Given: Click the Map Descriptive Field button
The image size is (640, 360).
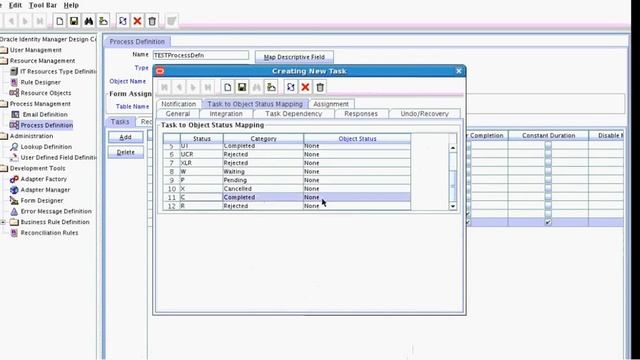Looking at the screenshot, I should pyautogui.click(x=294, y=57).
